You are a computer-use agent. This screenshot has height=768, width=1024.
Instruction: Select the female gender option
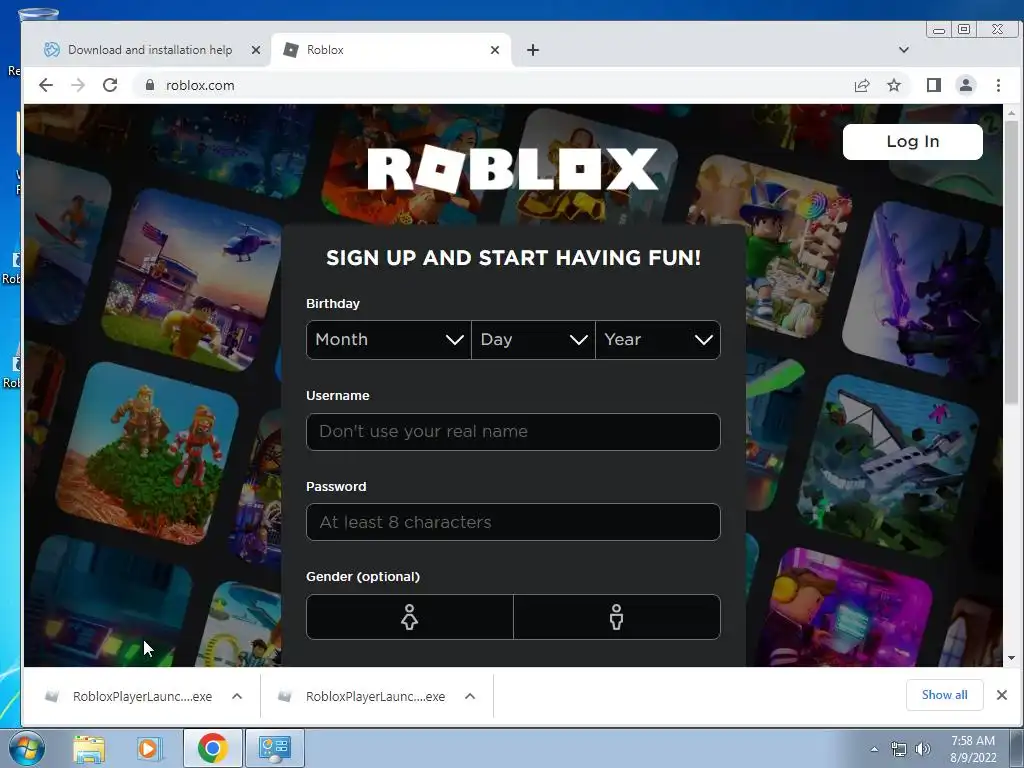[409, 617]
